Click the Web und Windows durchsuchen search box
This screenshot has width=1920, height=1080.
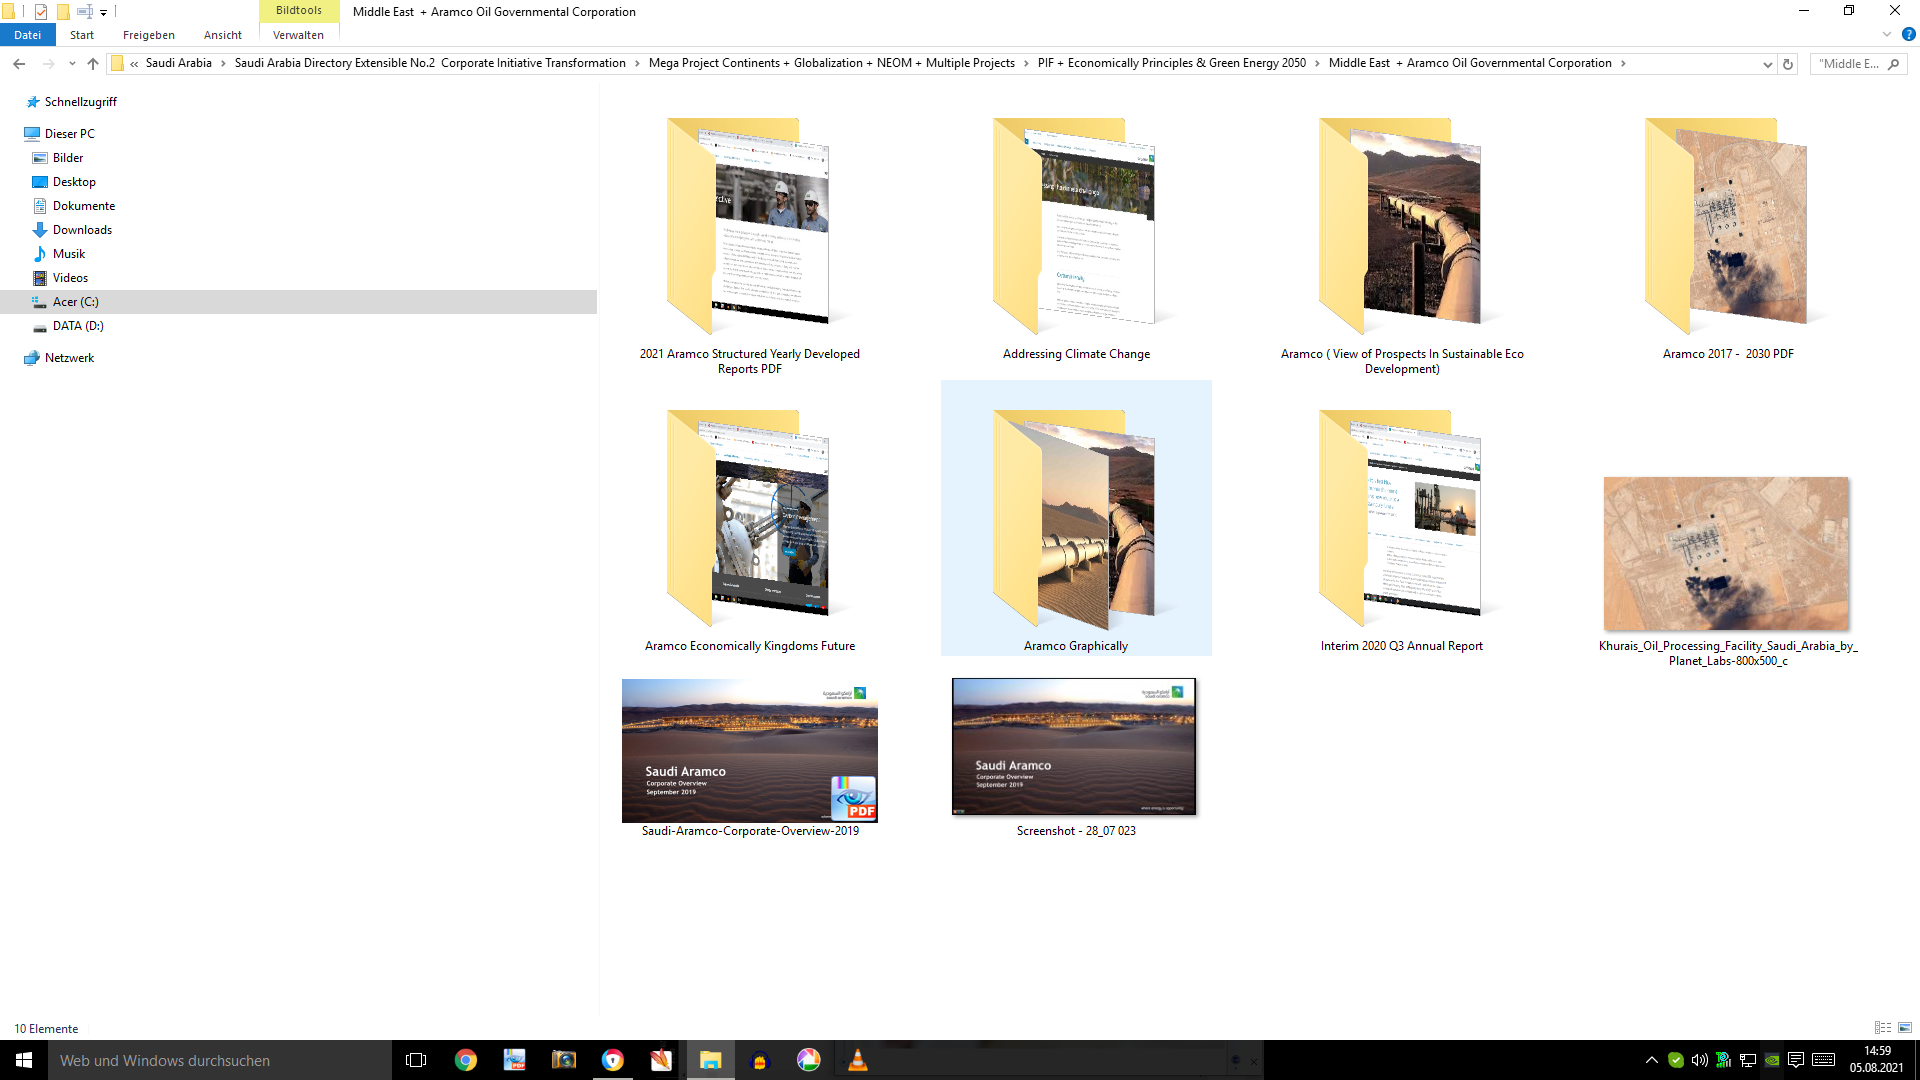pos(220,1060)
